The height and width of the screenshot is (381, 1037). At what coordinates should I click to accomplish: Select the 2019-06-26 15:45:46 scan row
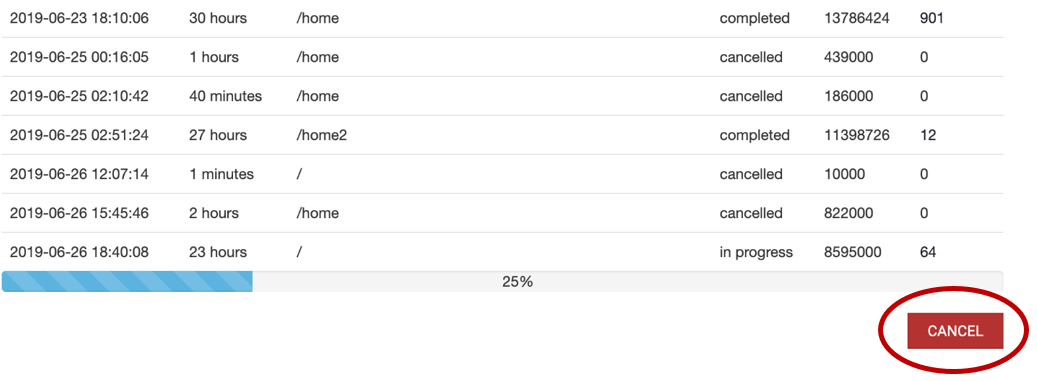point(502,214)
